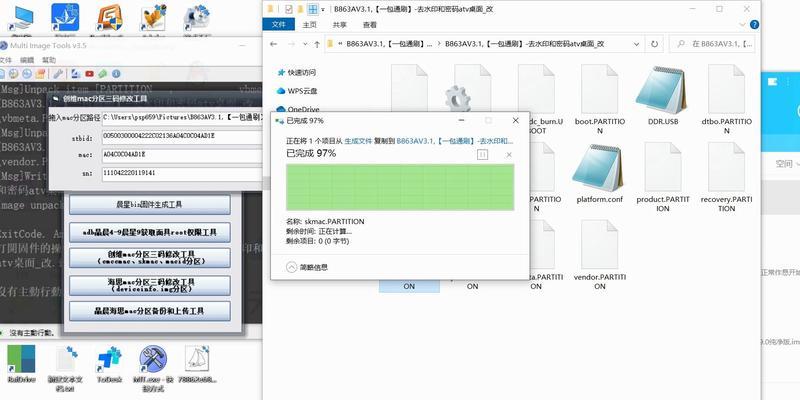The height and width of the screenshot is (400, 800).
Task: Click the Explorer search box
Action: coord(713,44)
